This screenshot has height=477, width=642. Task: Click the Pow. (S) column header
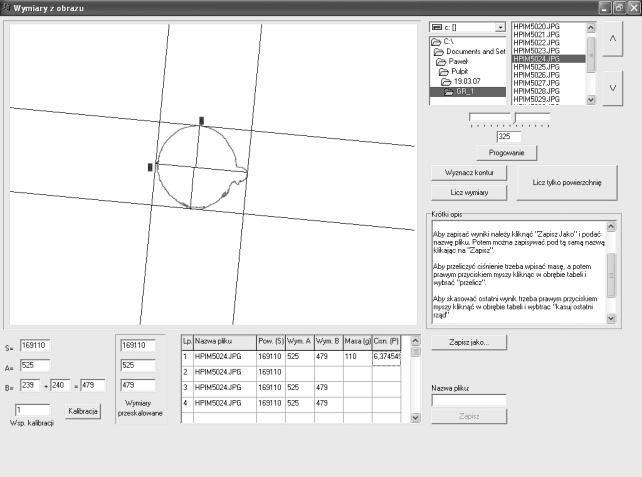[271, 342]
